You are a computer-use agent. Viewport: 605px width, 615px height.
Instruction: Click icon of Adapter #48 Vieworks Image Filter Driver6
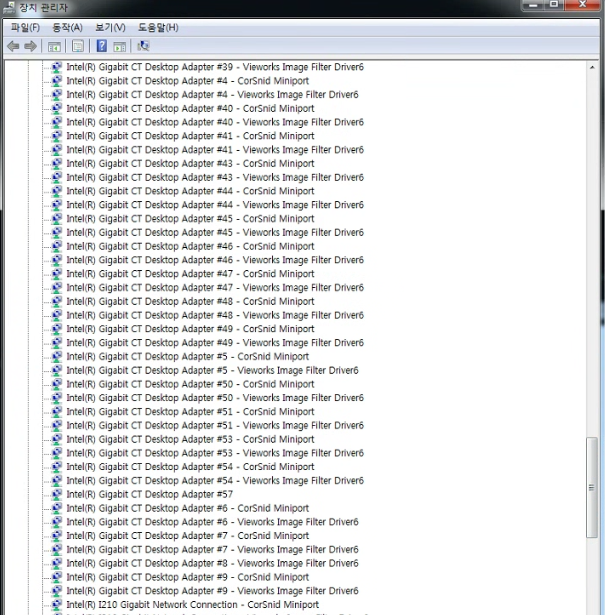(57, 315)
